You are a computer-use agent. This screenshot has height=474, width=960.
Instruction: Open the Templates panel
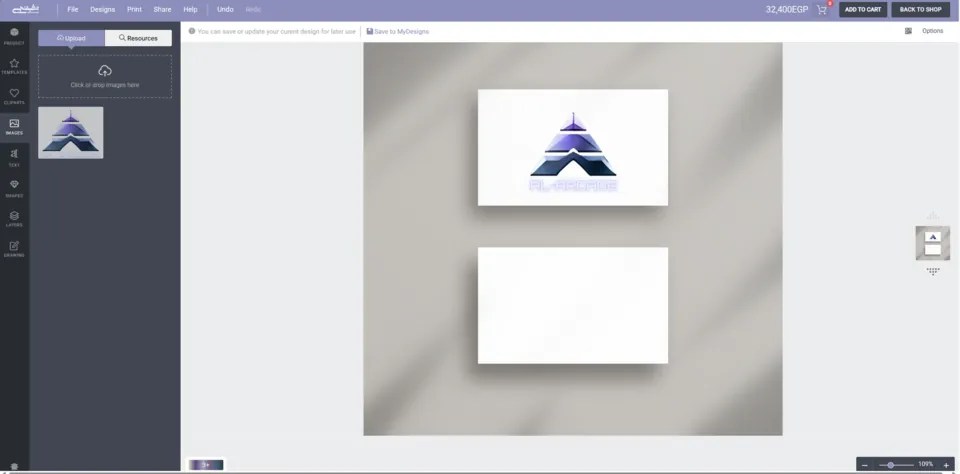point(14,67)
